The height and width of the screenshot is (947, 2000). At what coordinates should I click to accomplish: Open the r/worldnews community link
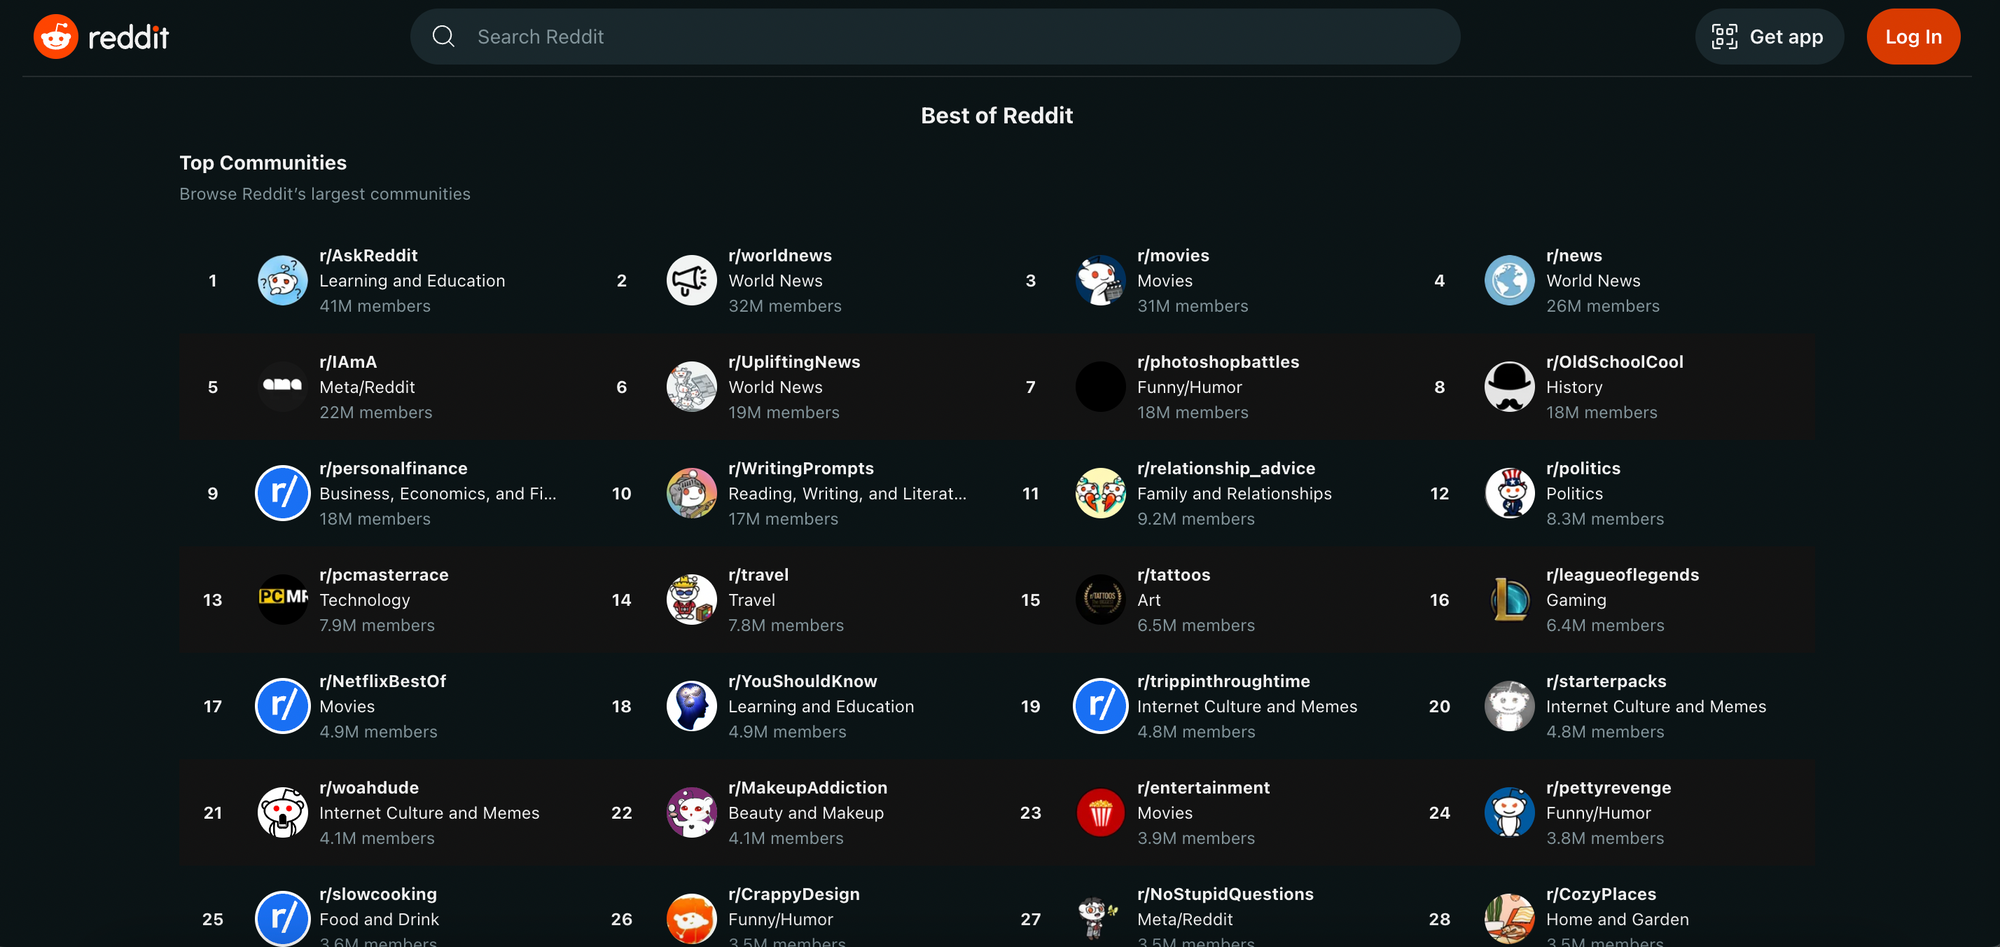pyautogui.click(x=780, y=256)
